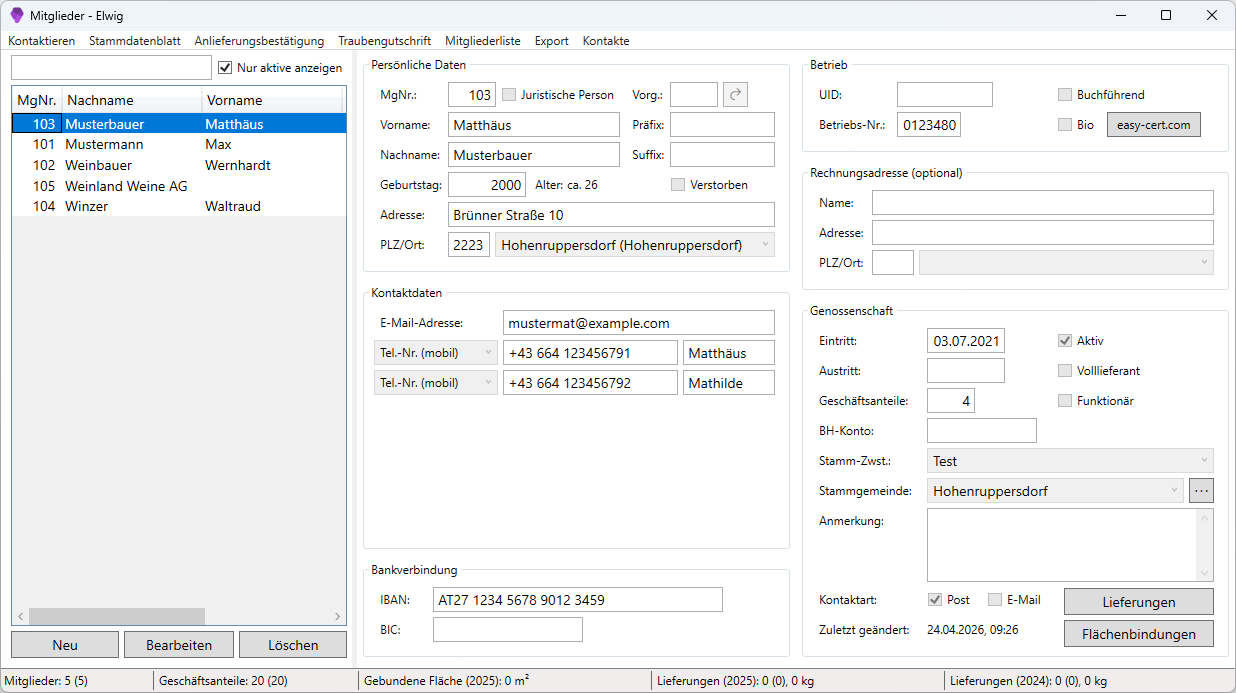Check the Volllieferant option
Viewport: 1236px width, 693px height.
coord(1065,371)
